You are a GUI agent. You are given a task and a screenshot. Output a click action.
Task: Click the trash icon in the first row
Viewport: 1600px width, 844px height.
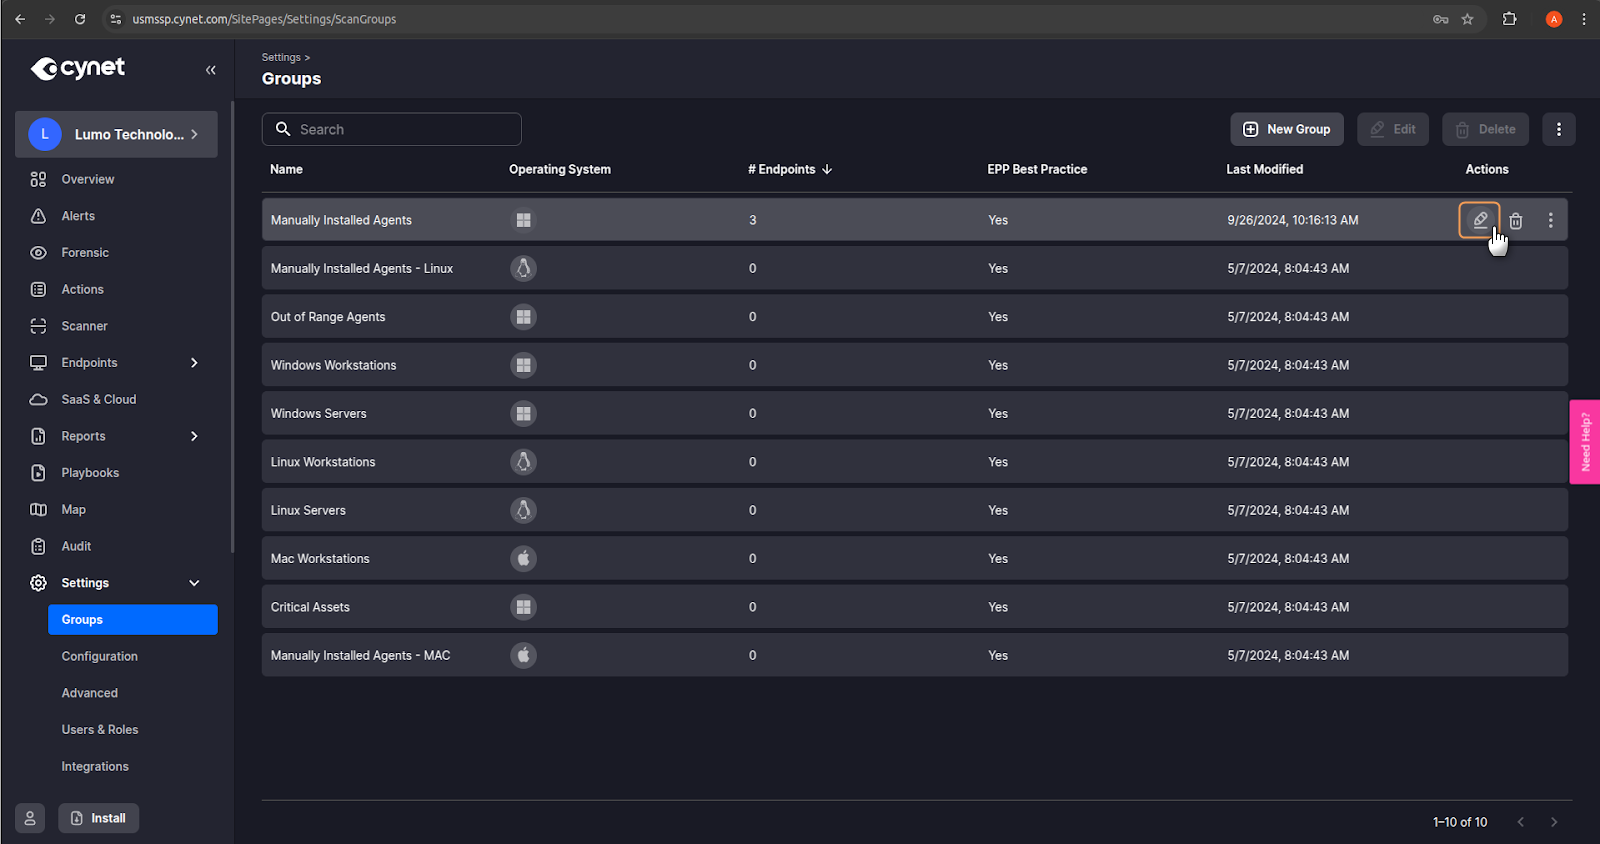pos(1516,221)
